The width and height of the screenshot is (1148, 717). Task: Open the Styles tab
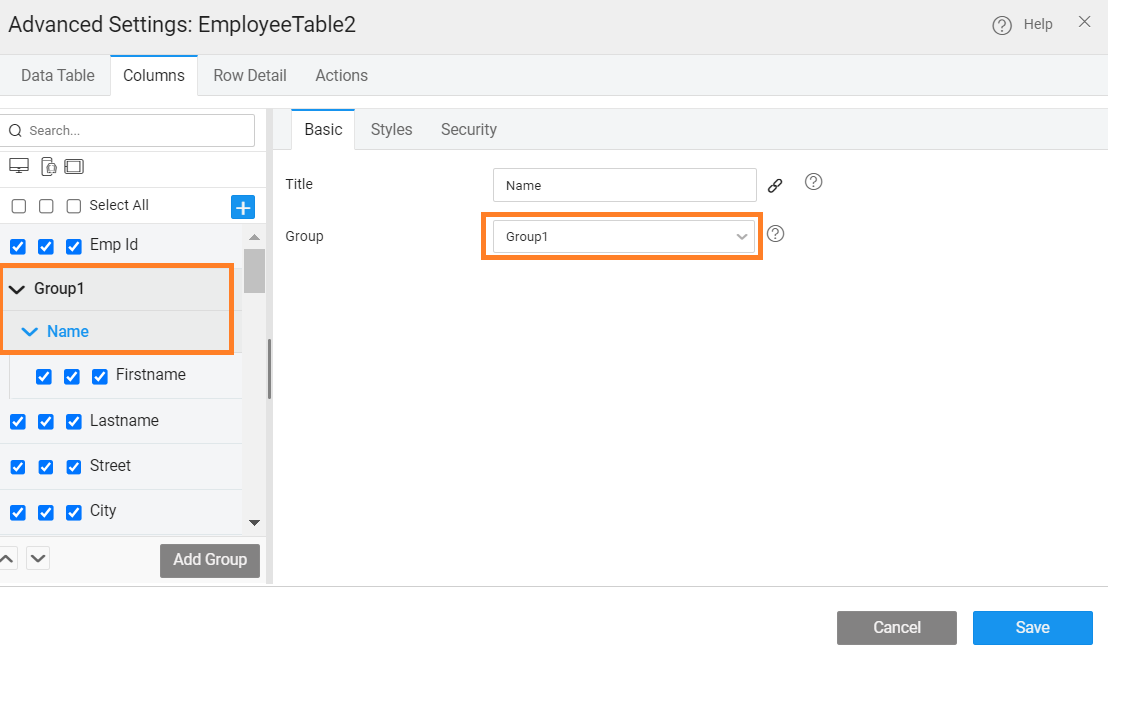point(391,130)
